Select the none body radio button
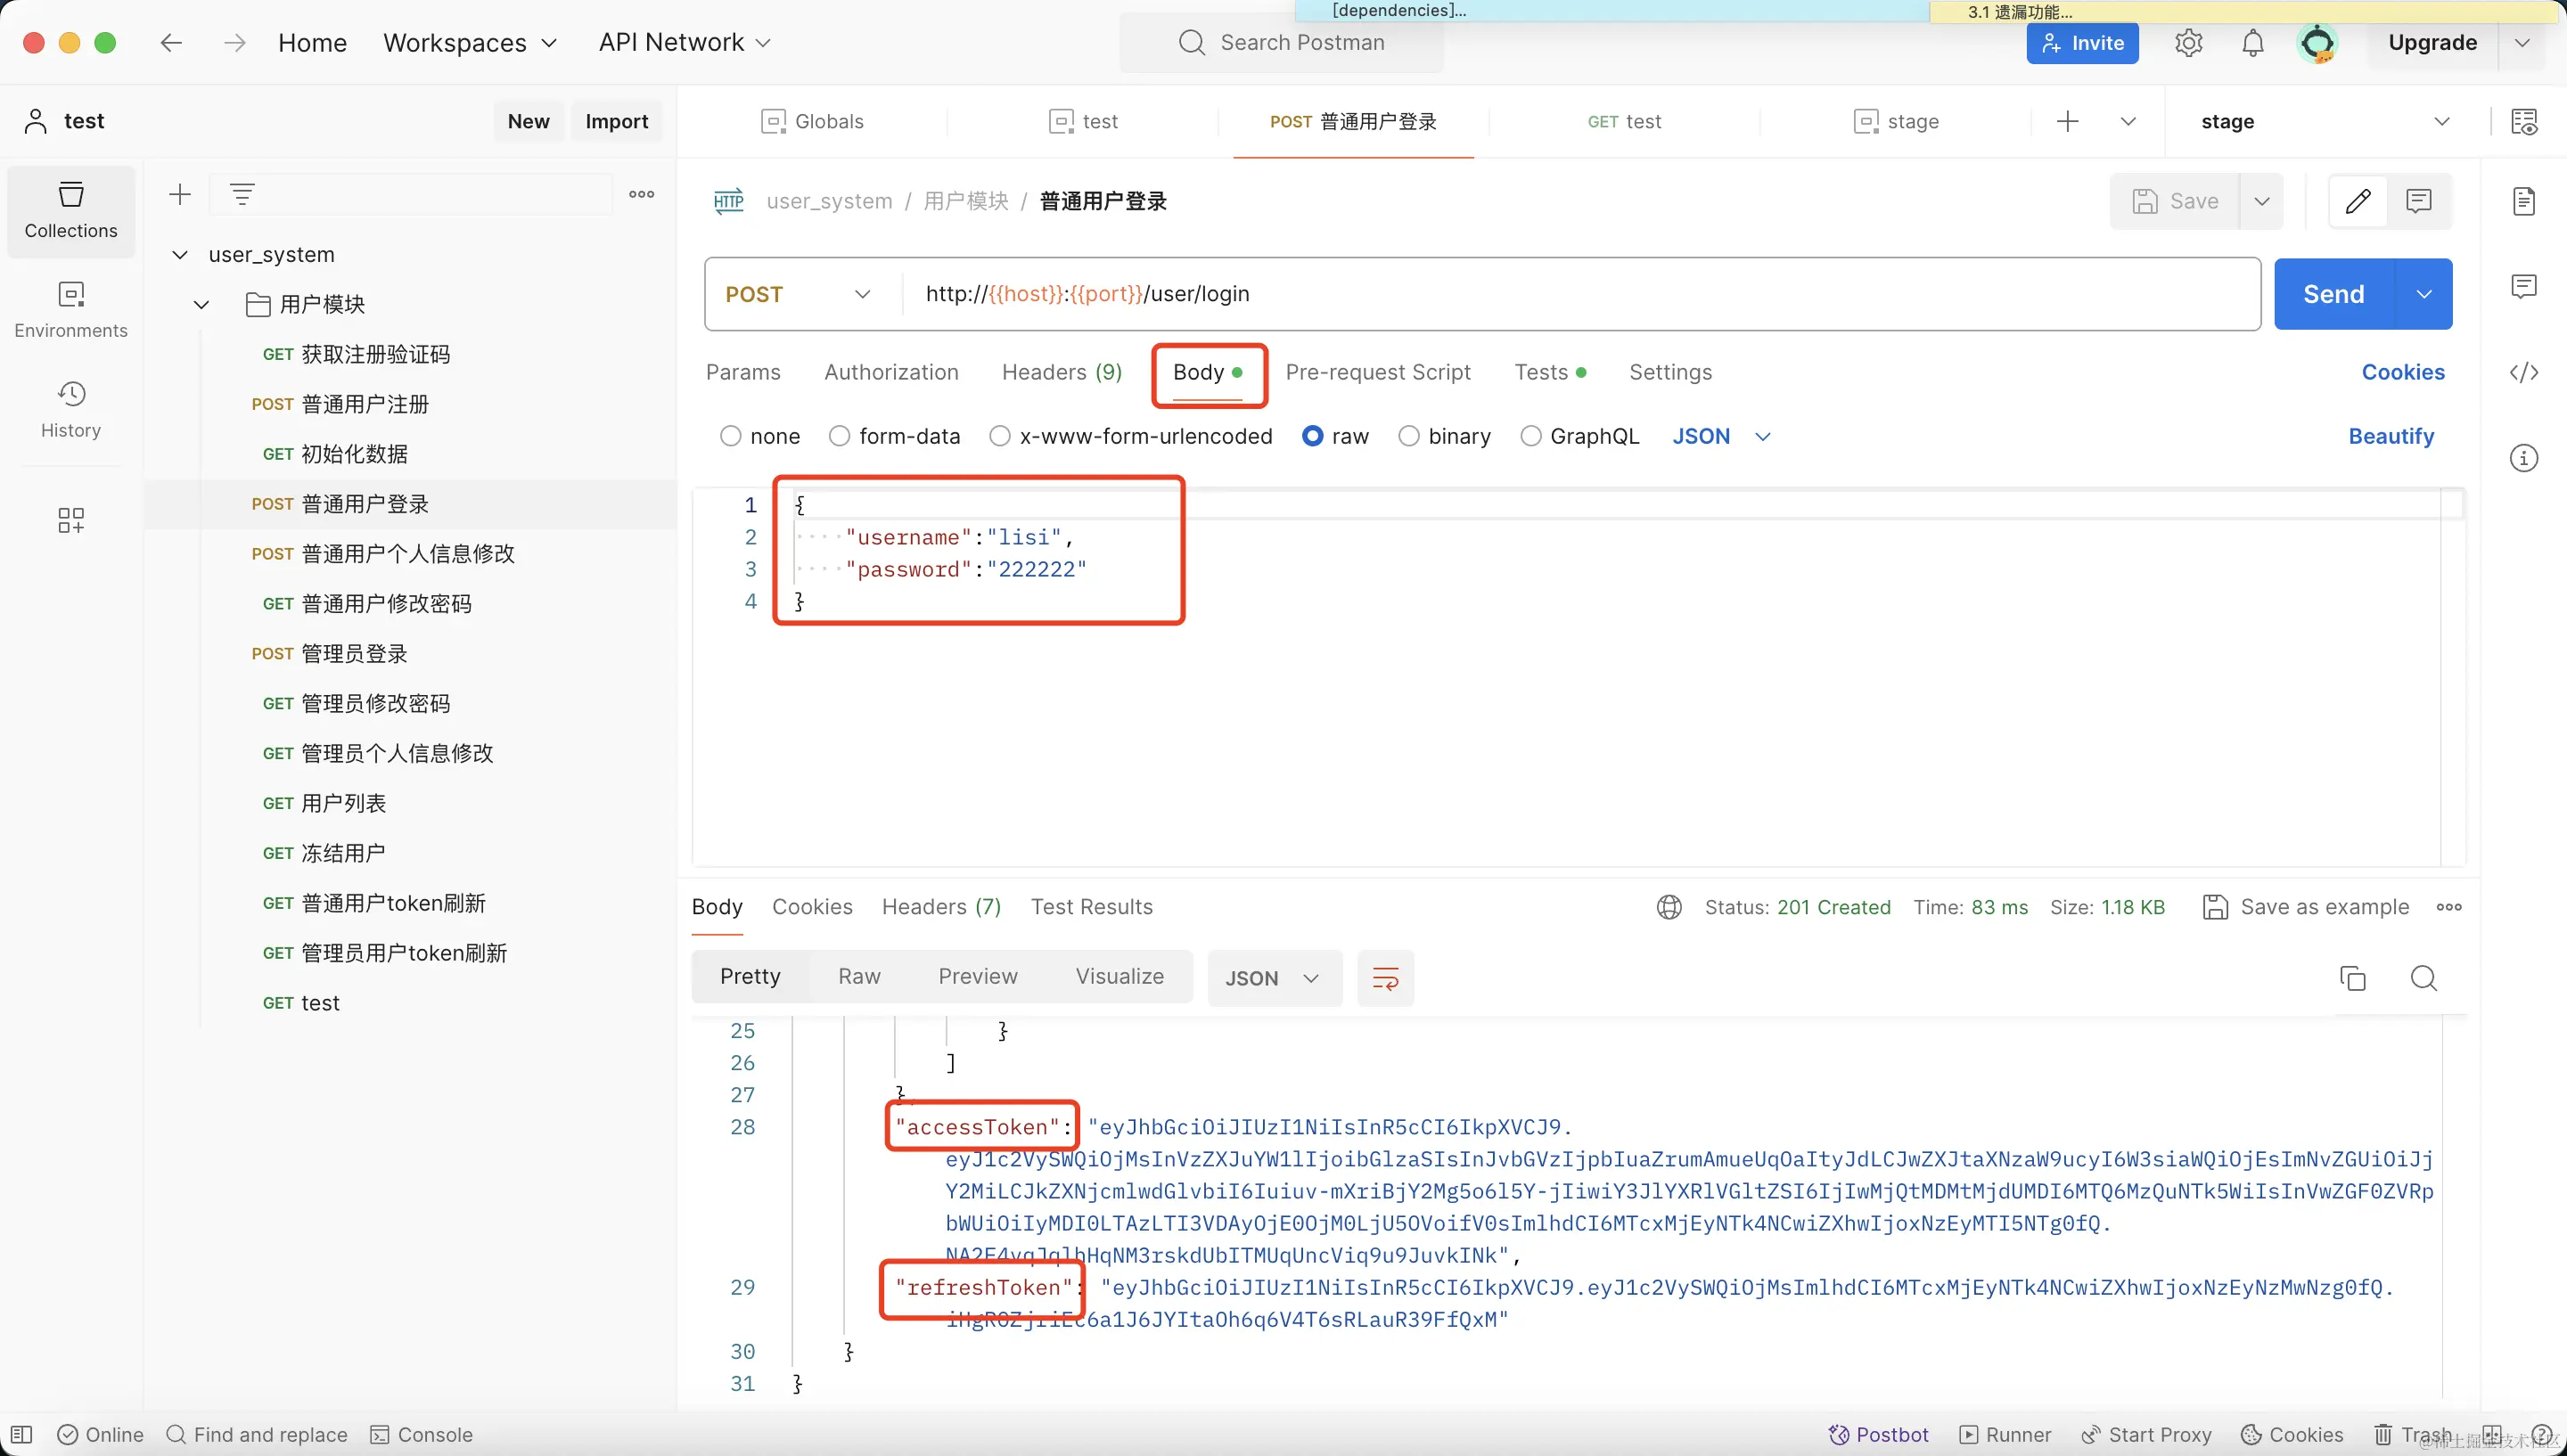The width and height of the screenshot is (2567, 1456). (731, 436)
